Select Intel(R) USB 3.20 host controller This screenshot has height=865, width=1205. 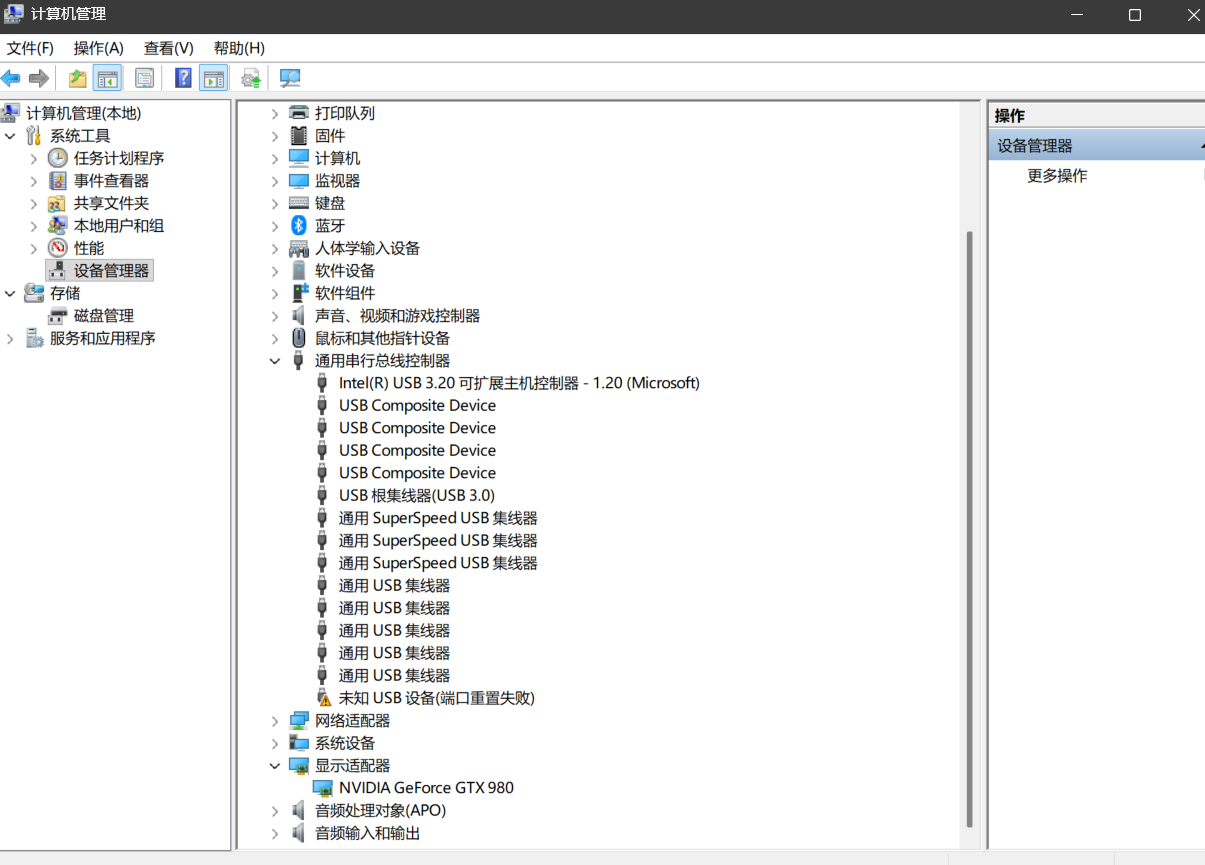click(x=518, y=383)
